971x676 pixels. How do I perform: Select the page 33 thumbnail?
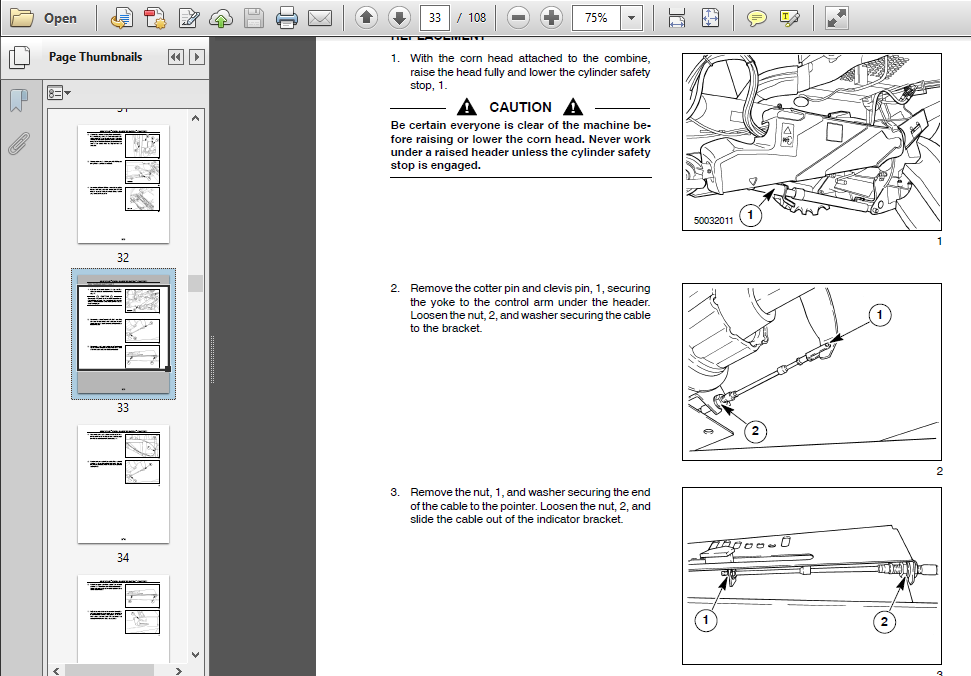(x=123, y=334)
